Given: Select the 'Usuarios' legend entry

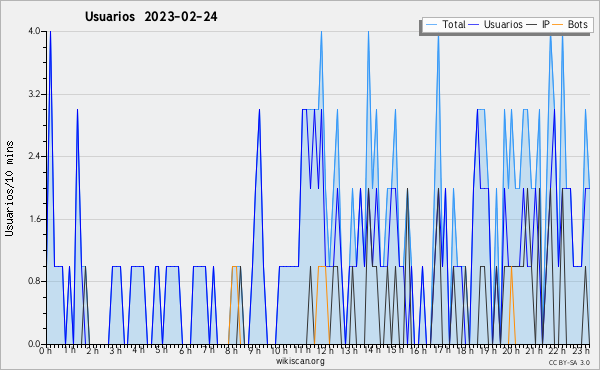Looking at the screenshot, I should (496, 24).
